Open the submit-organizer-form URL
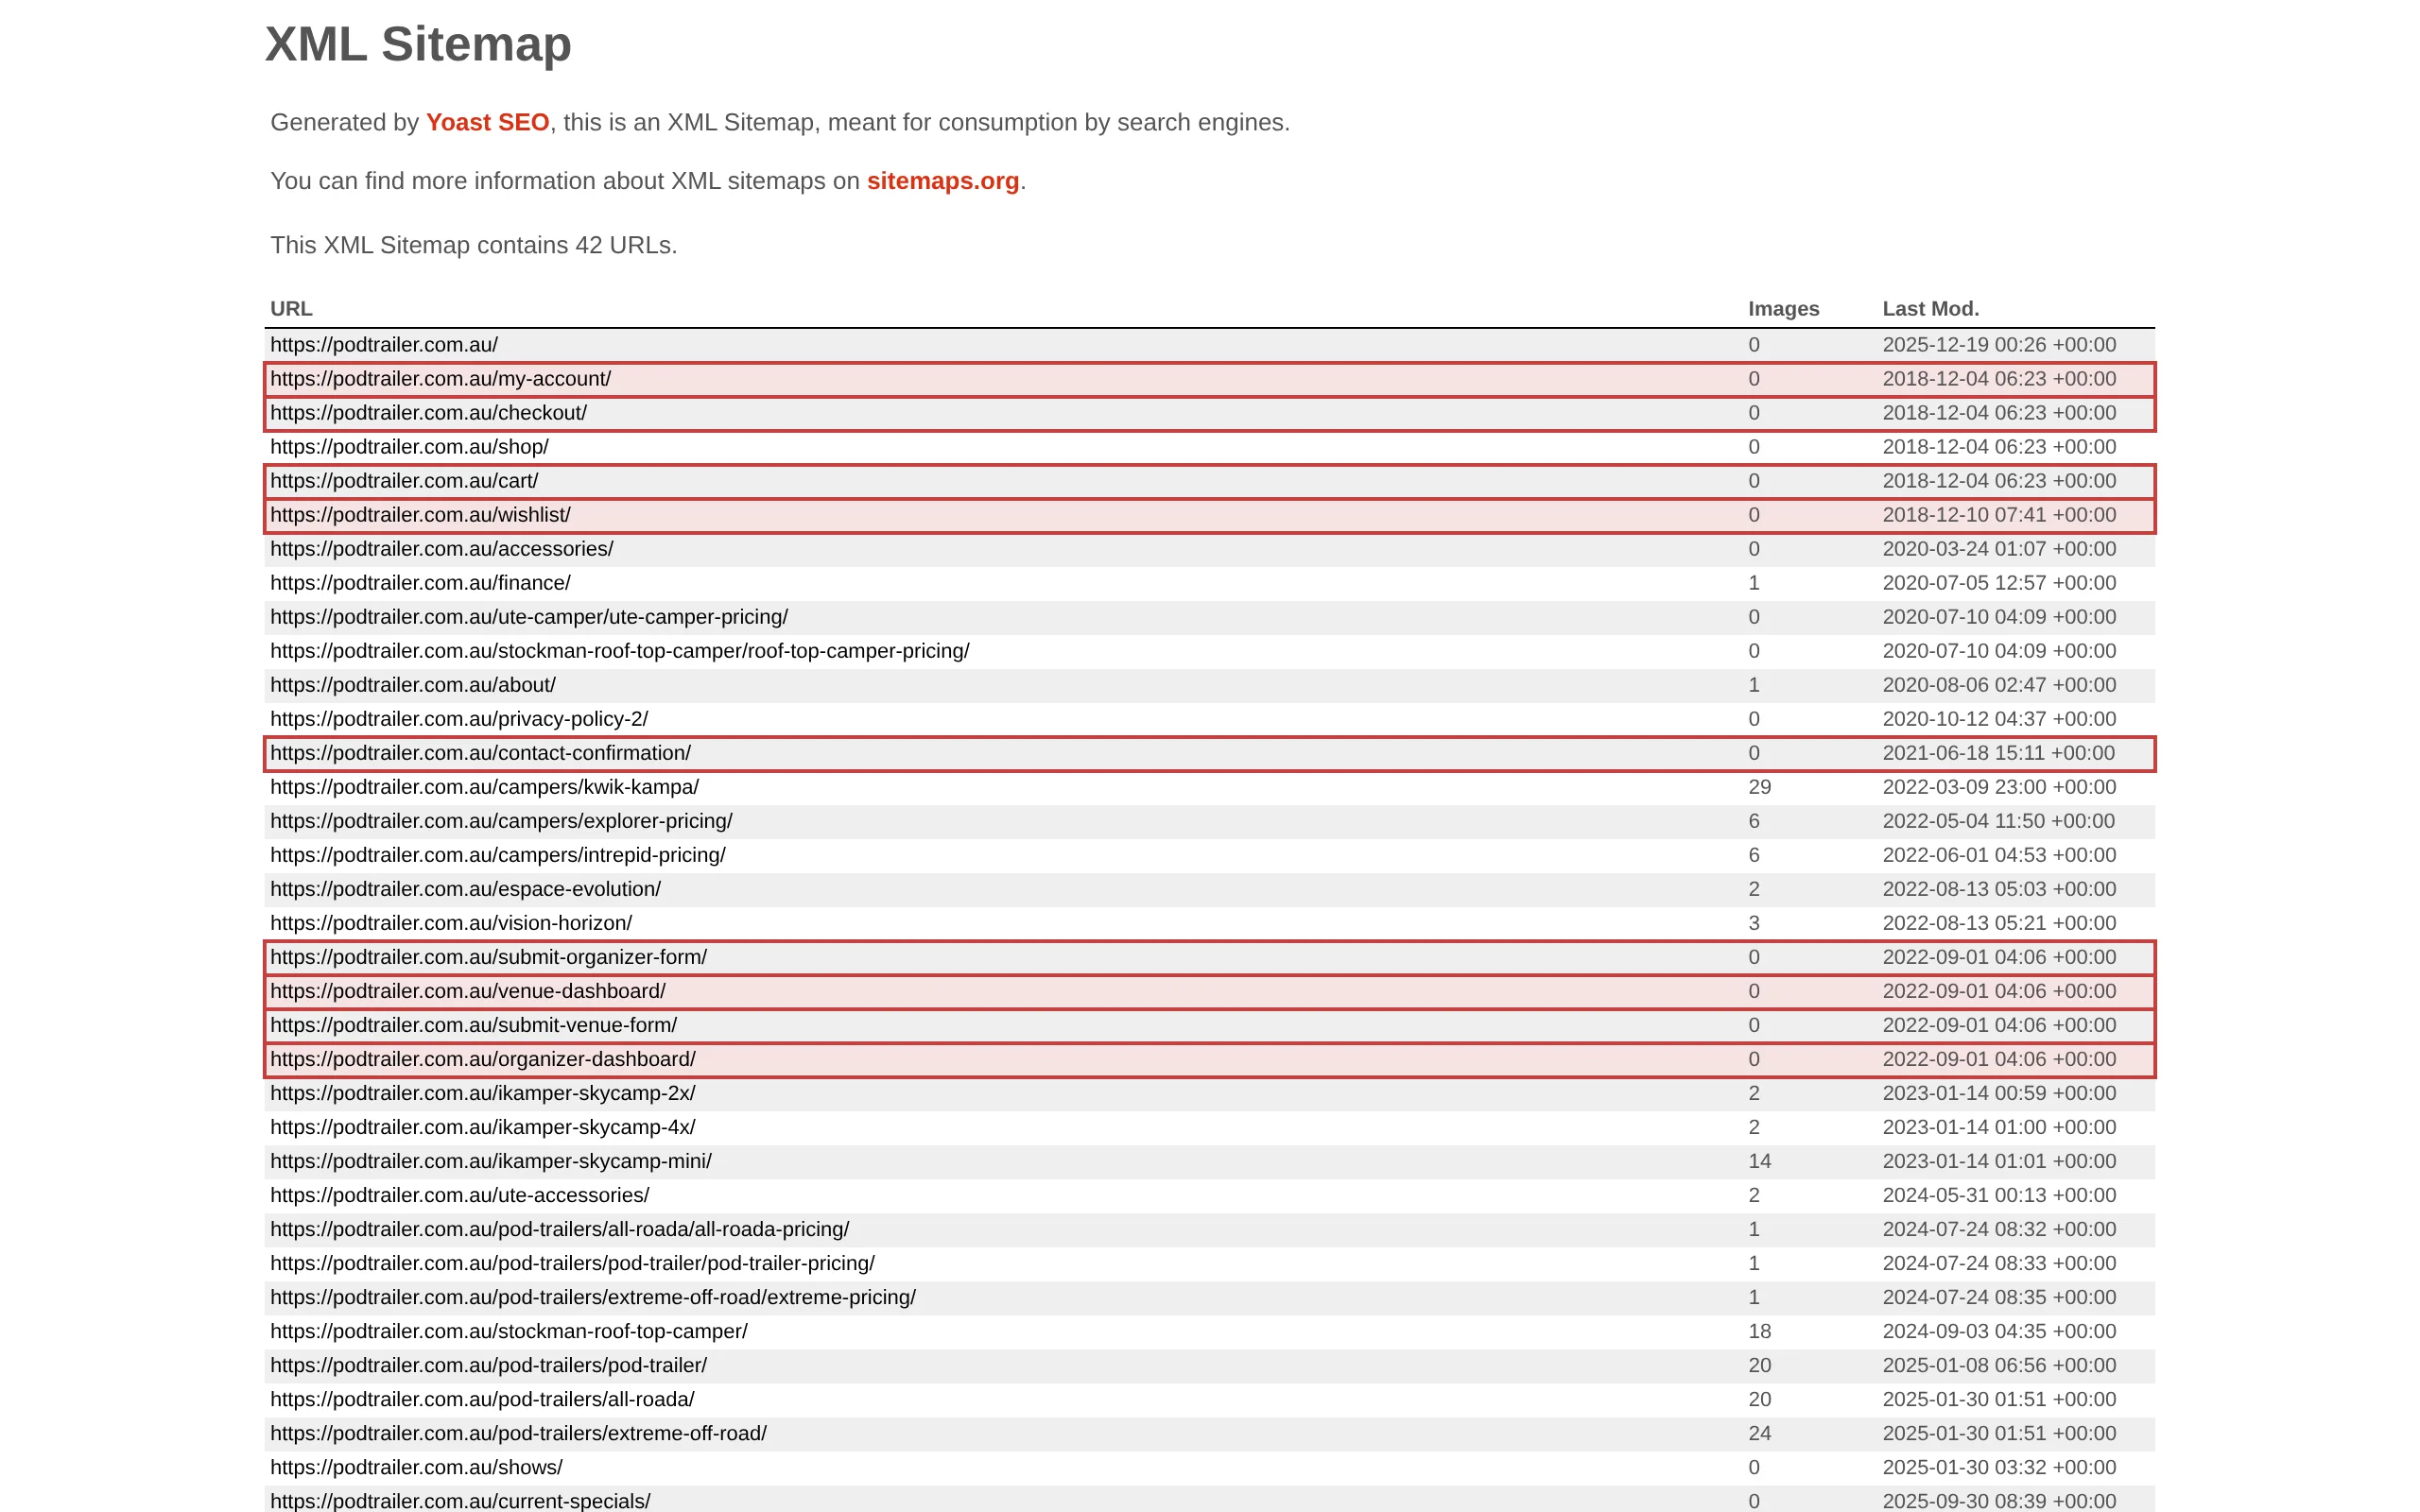Image resolution: width=2420 pixels, height=1512 pixels. [x=487, y=957]
